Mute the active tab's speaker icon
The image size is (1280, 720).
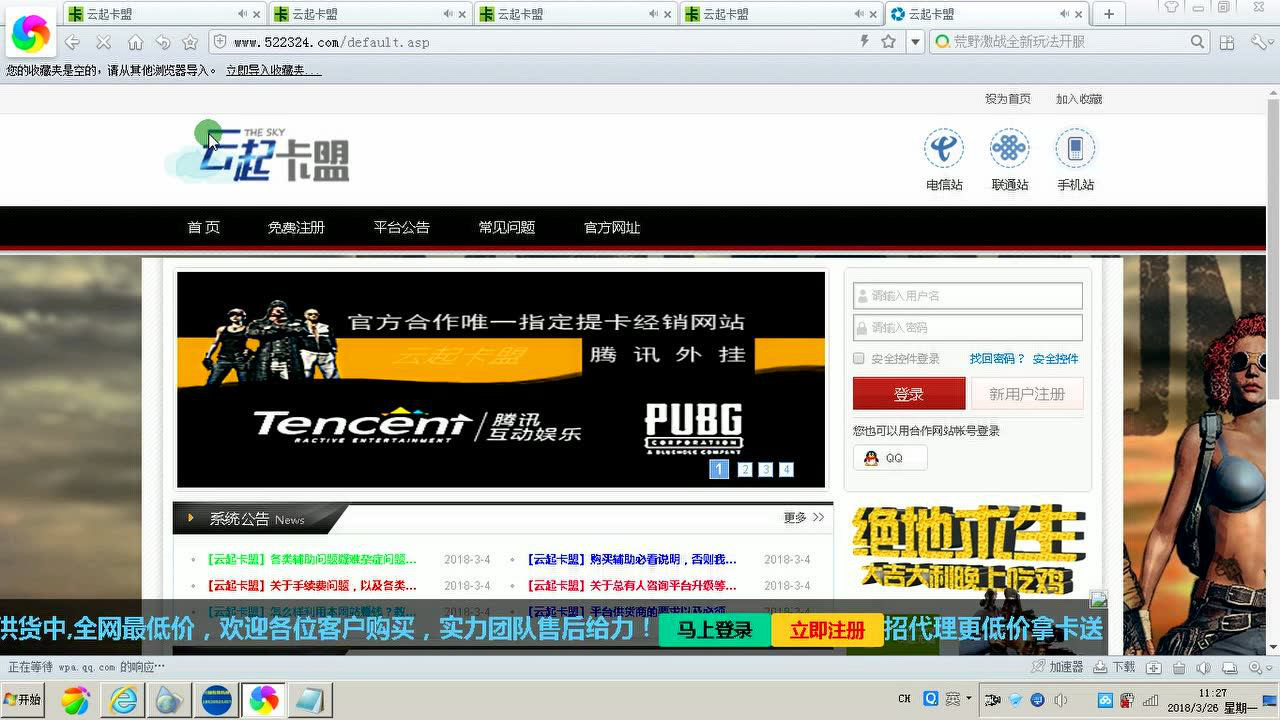1065,14
